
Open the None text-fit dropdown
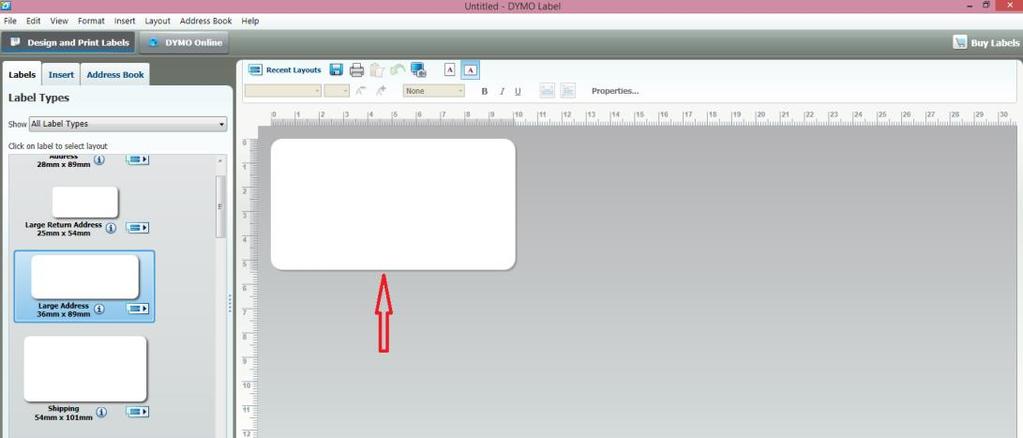(x=434, y=91)
